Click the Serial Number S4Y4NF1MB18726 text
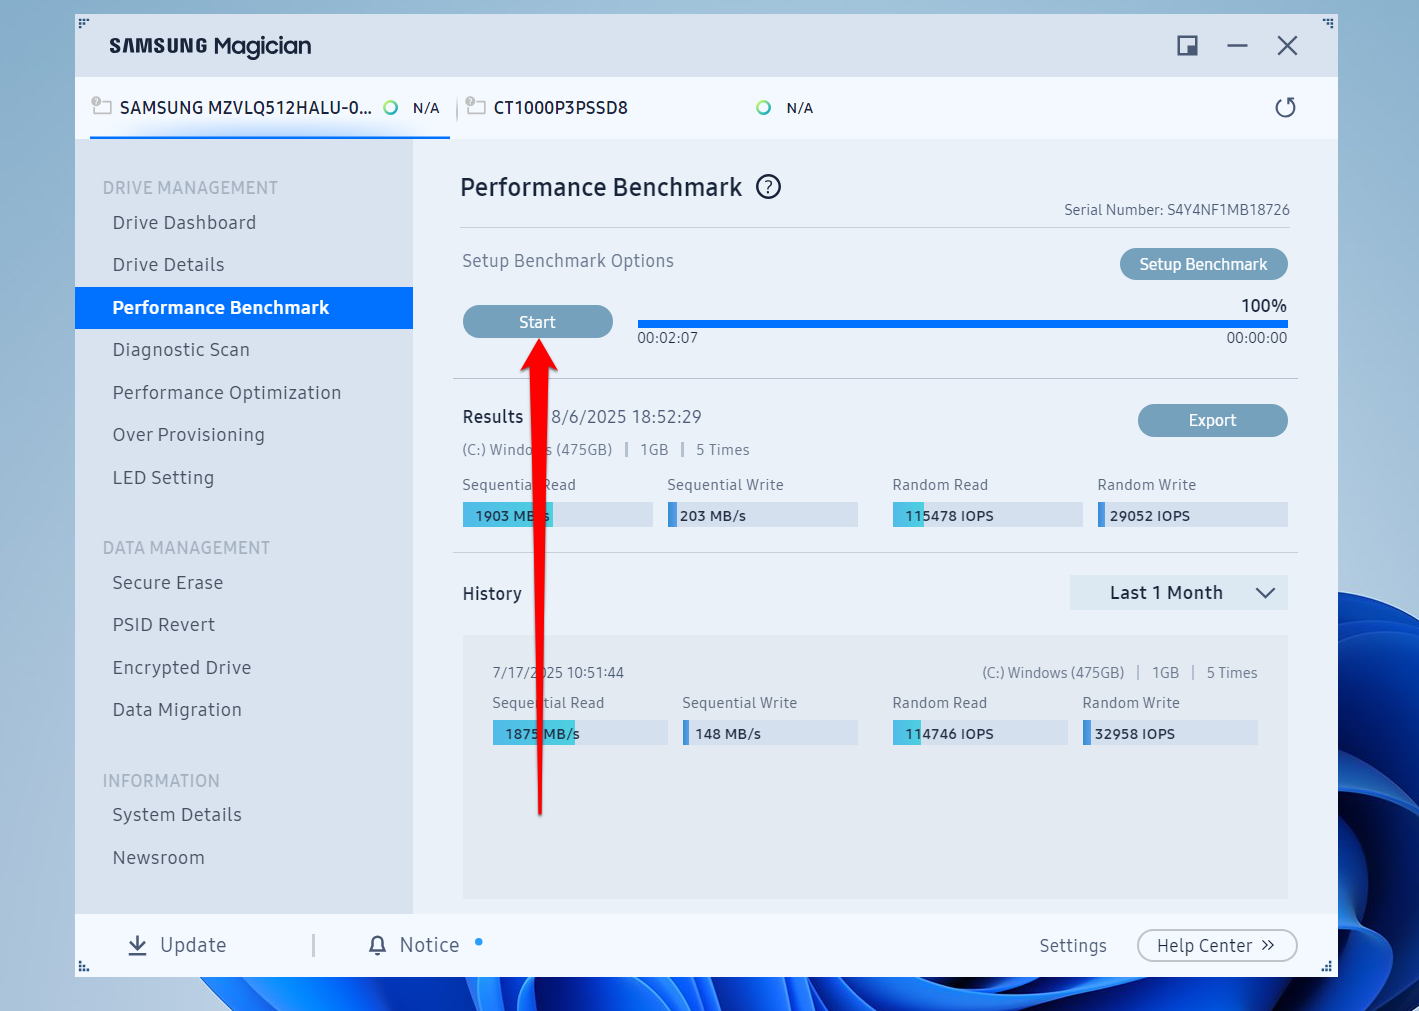This screenshot has width=1419, height=1011. coord(1177,210)
